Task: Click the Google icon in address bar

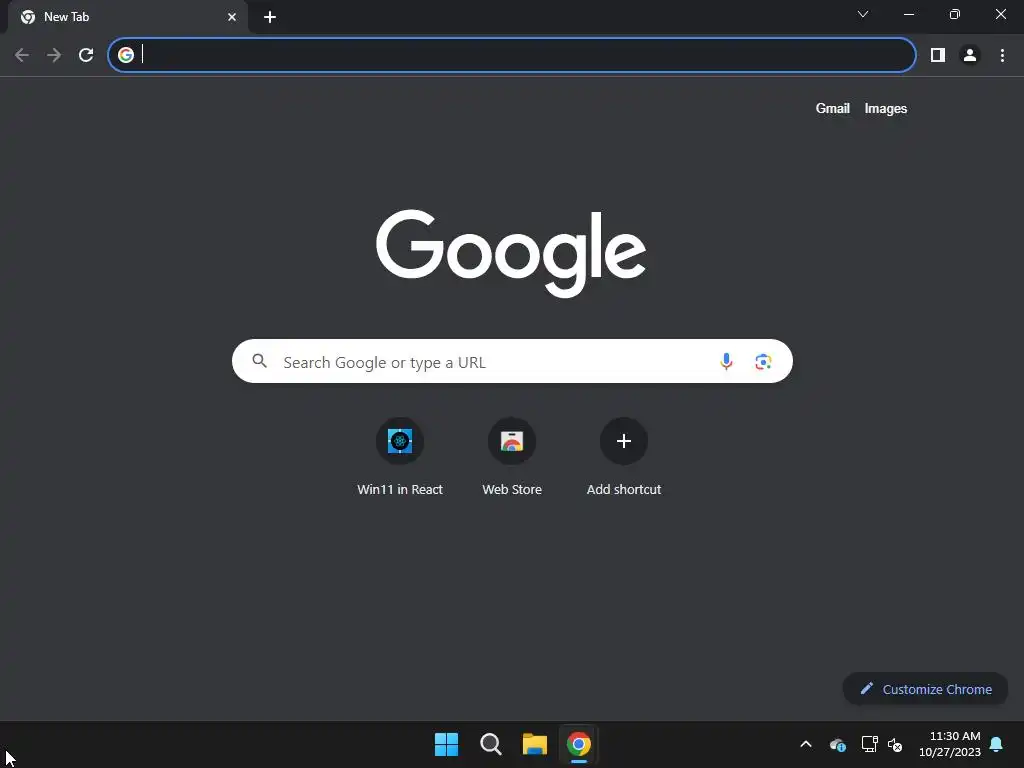Action: (x=126, y=55)
